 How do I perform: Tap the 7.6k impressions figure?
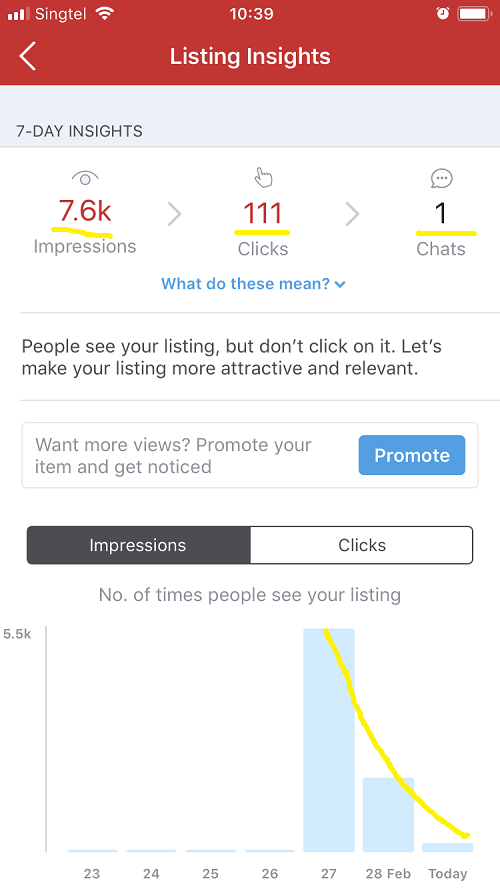[x=85, y=211]
